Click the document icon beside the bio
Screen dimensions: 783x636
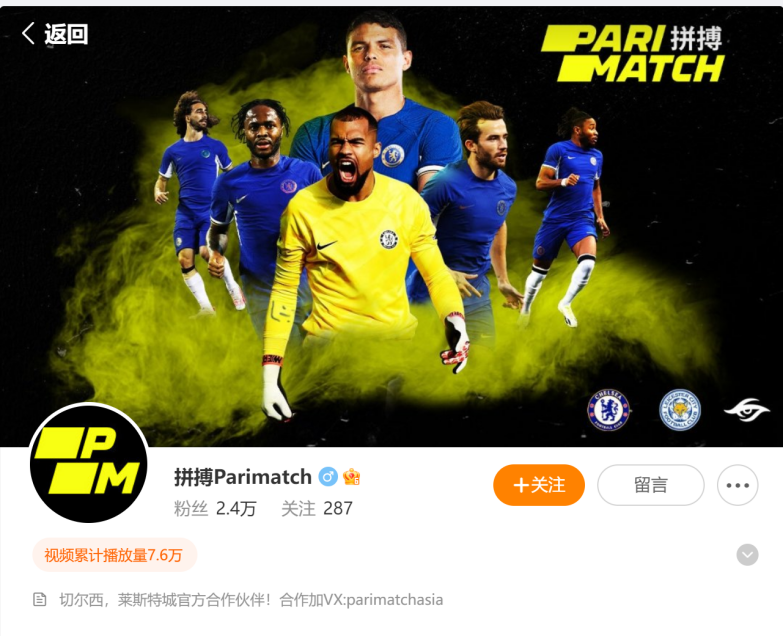[x=39, y=600]
